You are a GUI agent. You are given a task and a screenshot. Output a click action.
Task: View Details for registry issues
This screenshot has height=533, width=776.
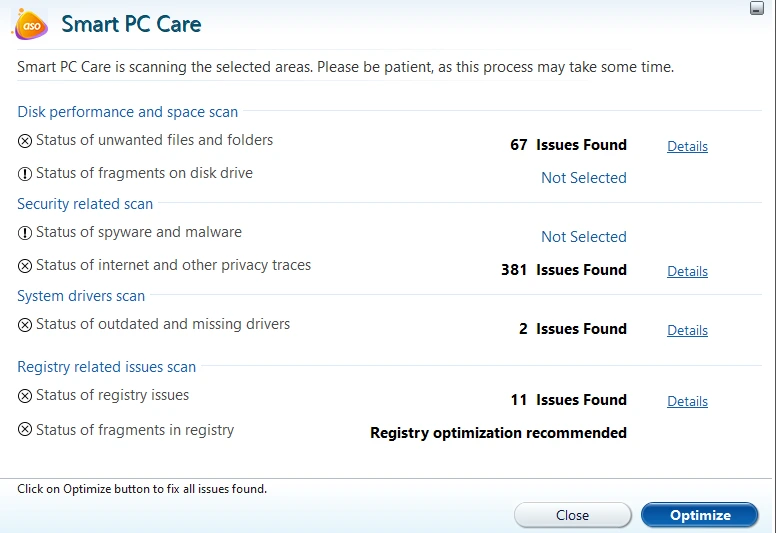687,401
